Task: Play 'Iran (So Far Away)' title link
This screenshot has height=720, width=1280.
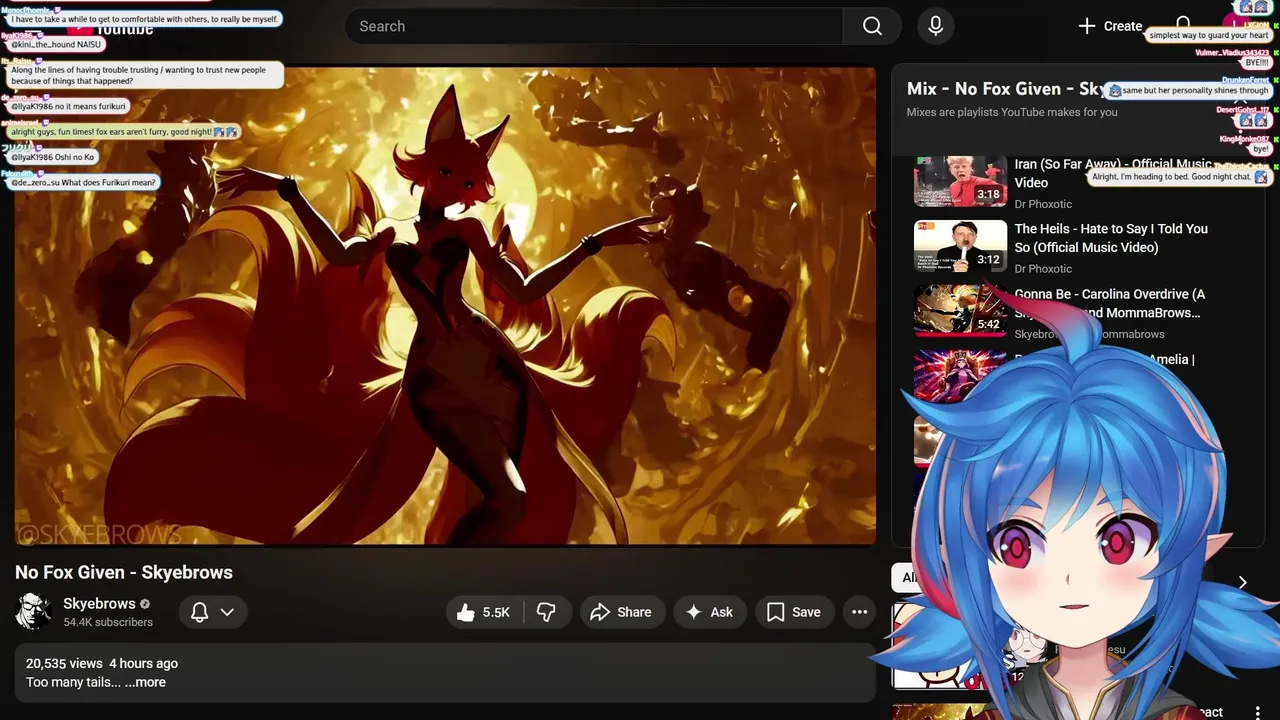Action: click(x=1113, y=173)
